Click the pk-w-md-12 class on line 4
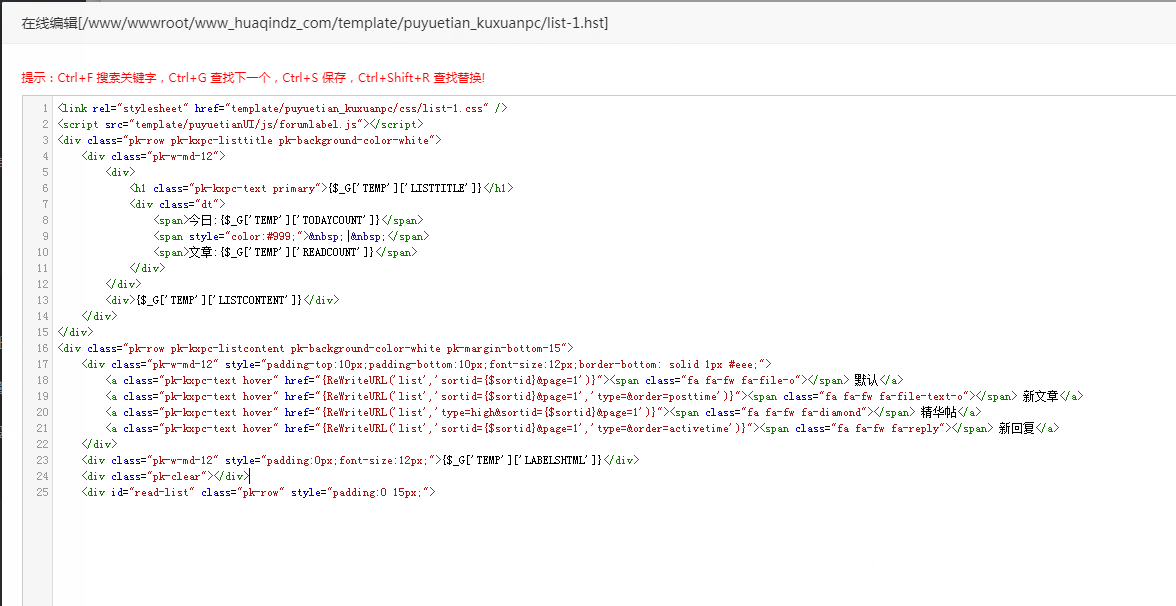Viewport: 1176px width, 606px height. click(188, 156)
